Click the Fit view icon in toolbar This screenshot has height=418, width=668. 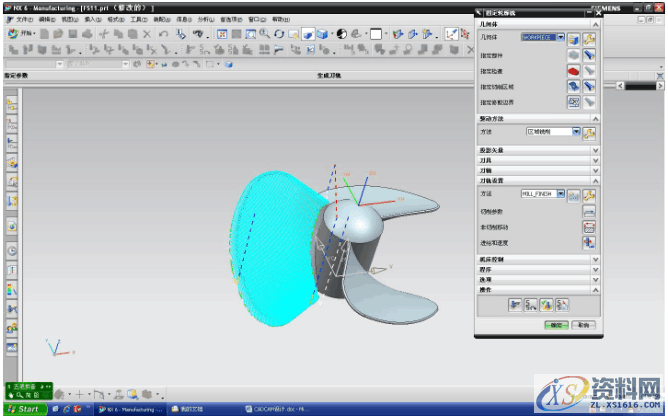point(222,34)
